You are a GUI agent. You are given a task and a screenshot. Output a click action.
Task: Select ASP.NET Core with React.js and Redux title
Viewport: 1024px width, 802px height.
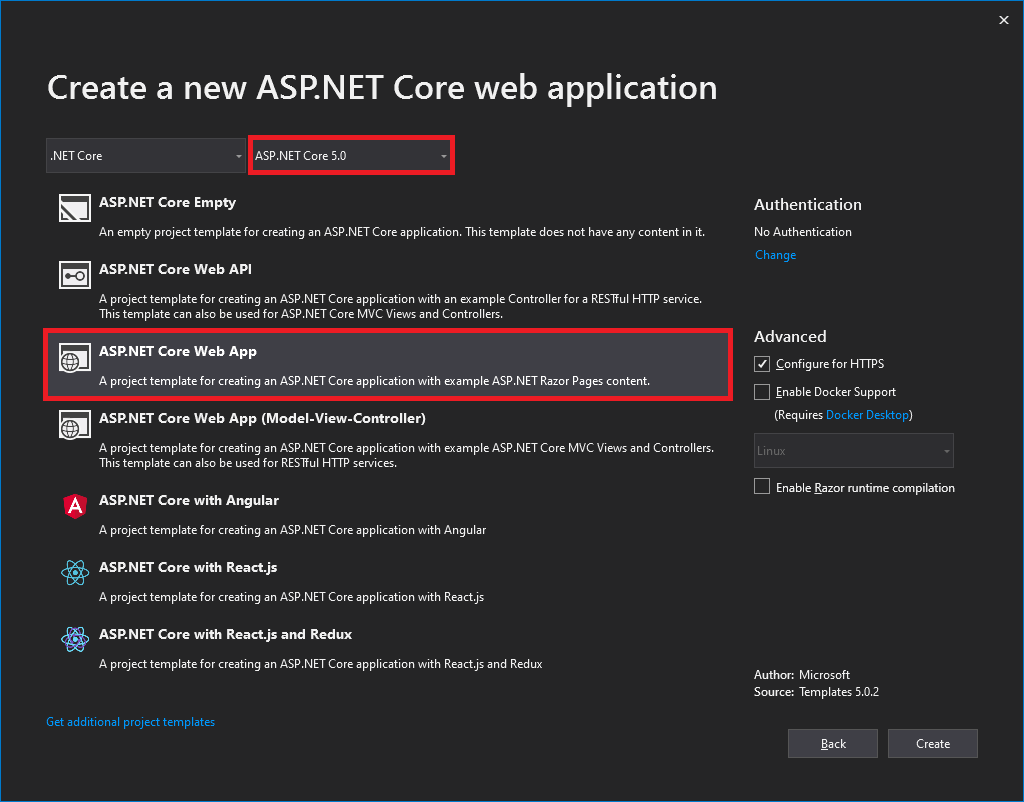pyautogui.click(x=225, y=634)
